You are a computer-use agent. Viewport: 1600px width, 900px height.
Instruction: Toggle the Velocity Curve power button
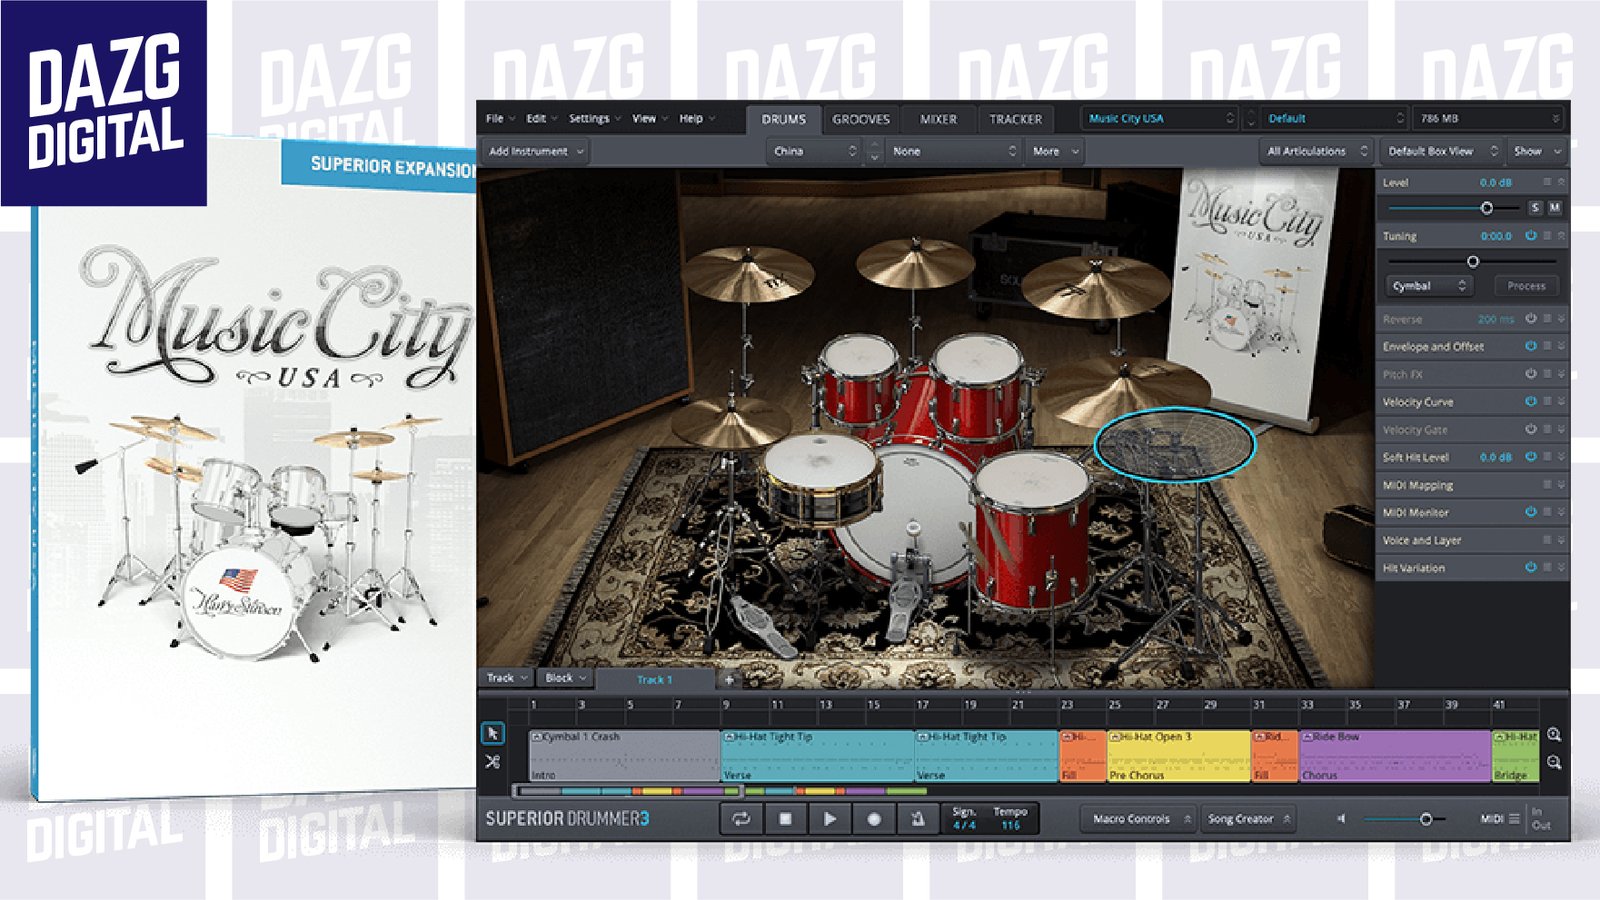[1530, 401]
